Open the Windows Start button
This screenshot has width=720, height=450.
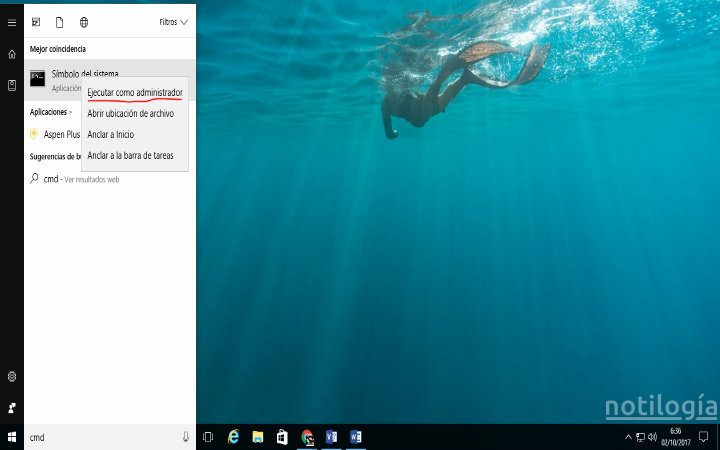coord(12,437)
